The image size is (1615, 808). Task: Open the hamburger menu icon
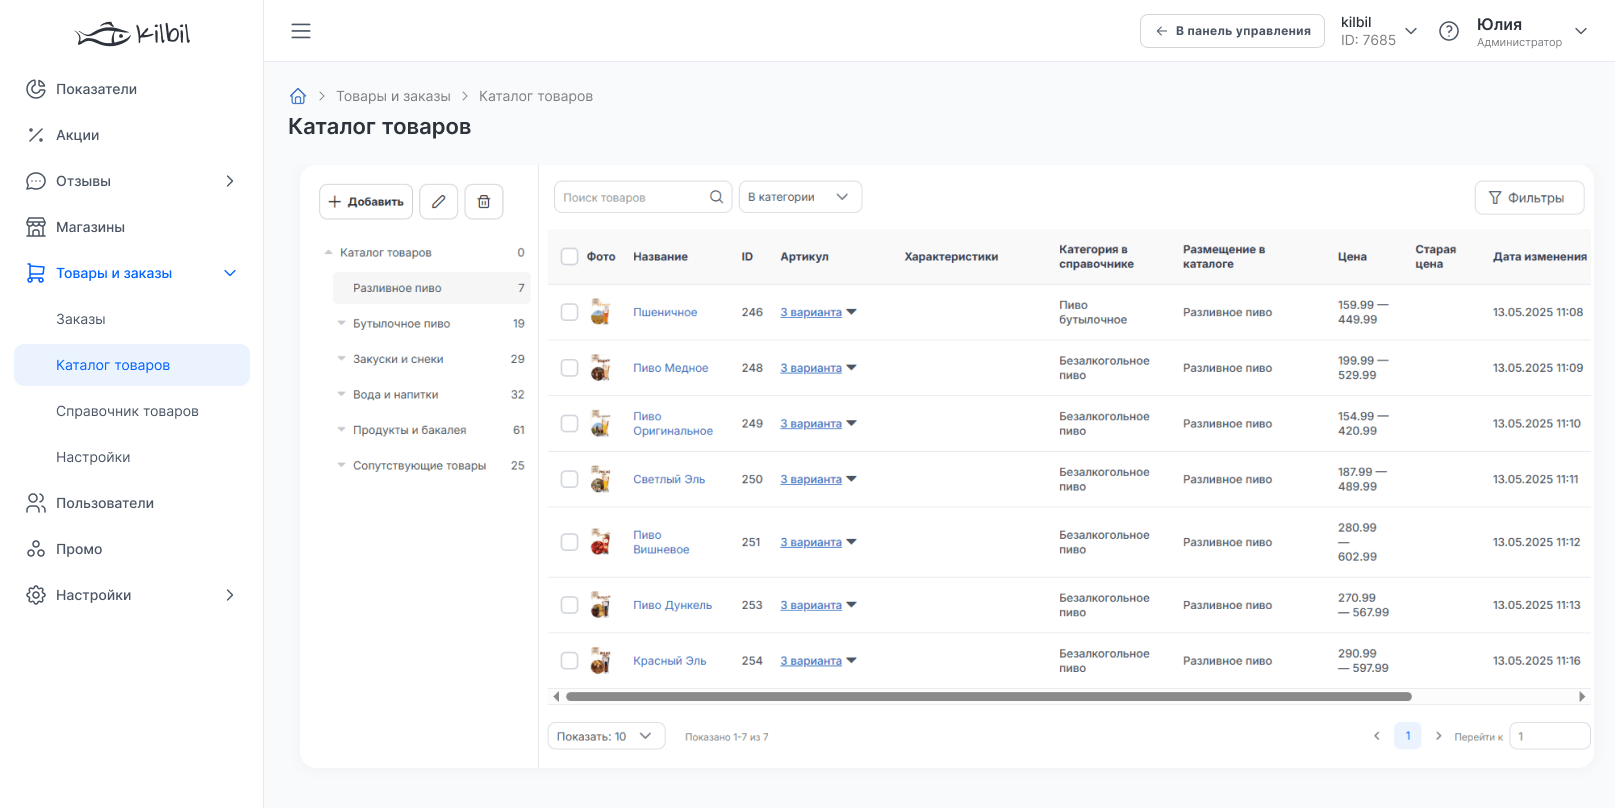pyautogui.click(x=301, y=31)
